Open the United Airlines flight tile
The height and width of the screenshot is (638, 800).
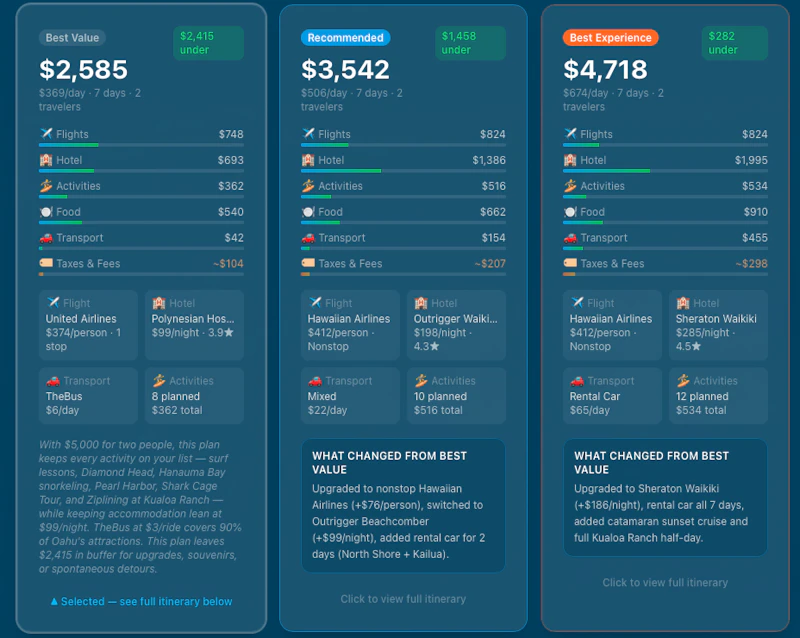coord(88,325)
